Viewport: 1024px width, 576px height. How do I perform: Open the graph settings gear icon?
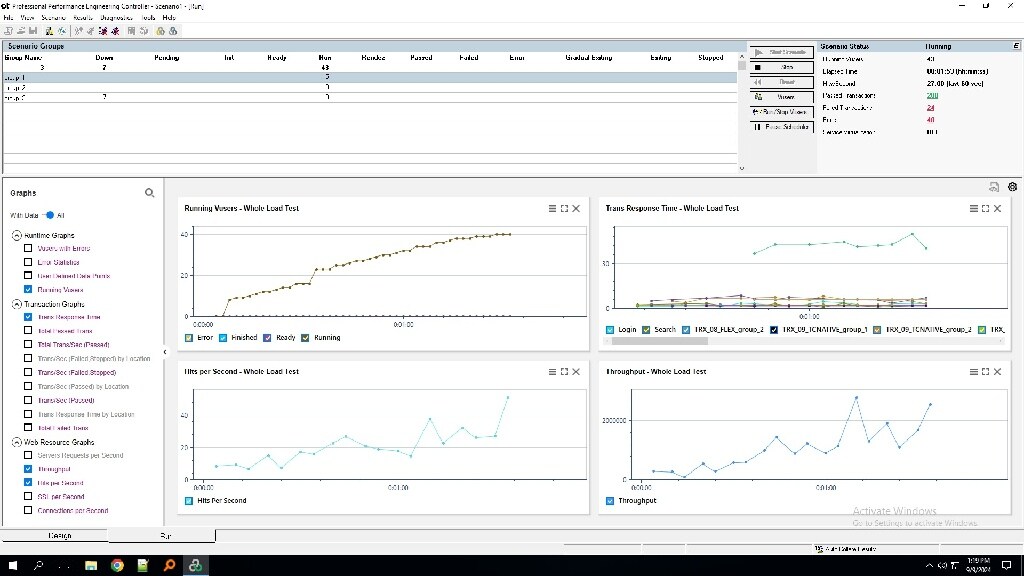point(1012,187)
